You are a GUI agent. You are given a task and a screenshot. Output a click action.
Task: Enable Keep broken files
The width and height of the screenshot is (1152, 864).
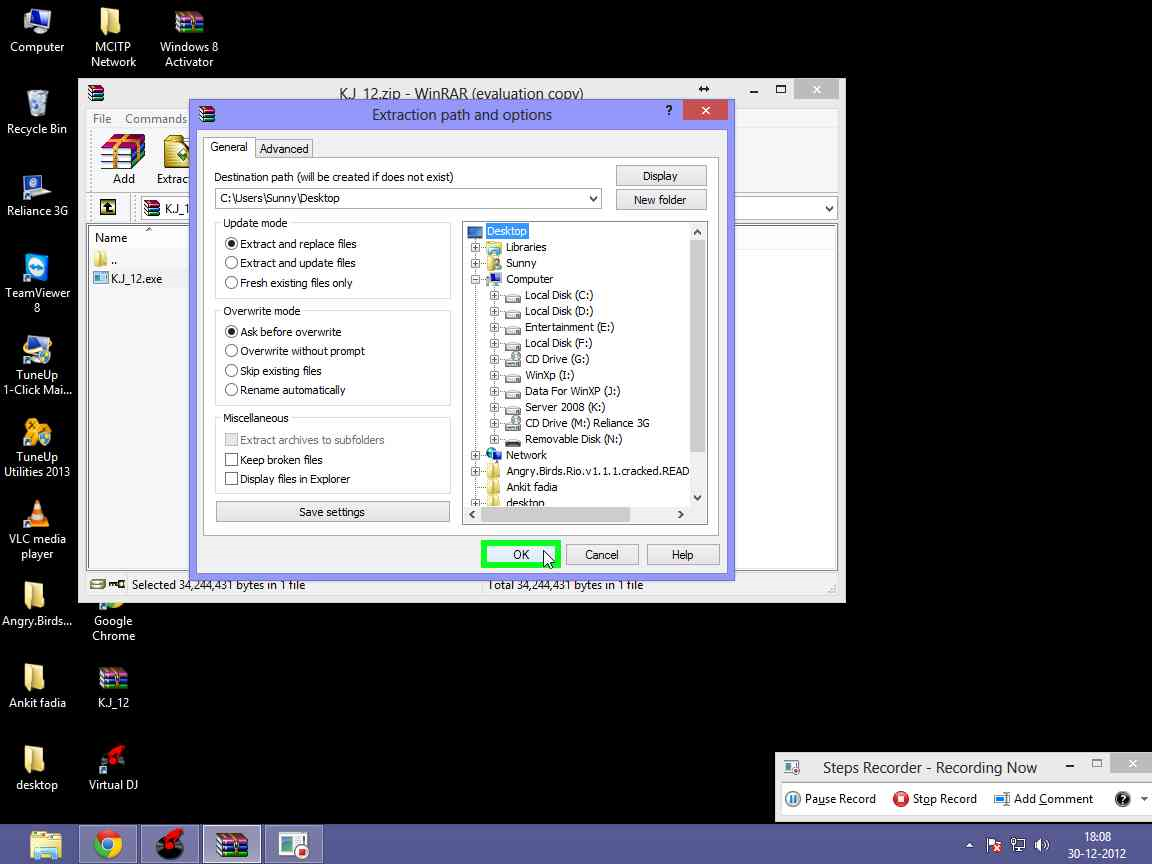point(273,460)
